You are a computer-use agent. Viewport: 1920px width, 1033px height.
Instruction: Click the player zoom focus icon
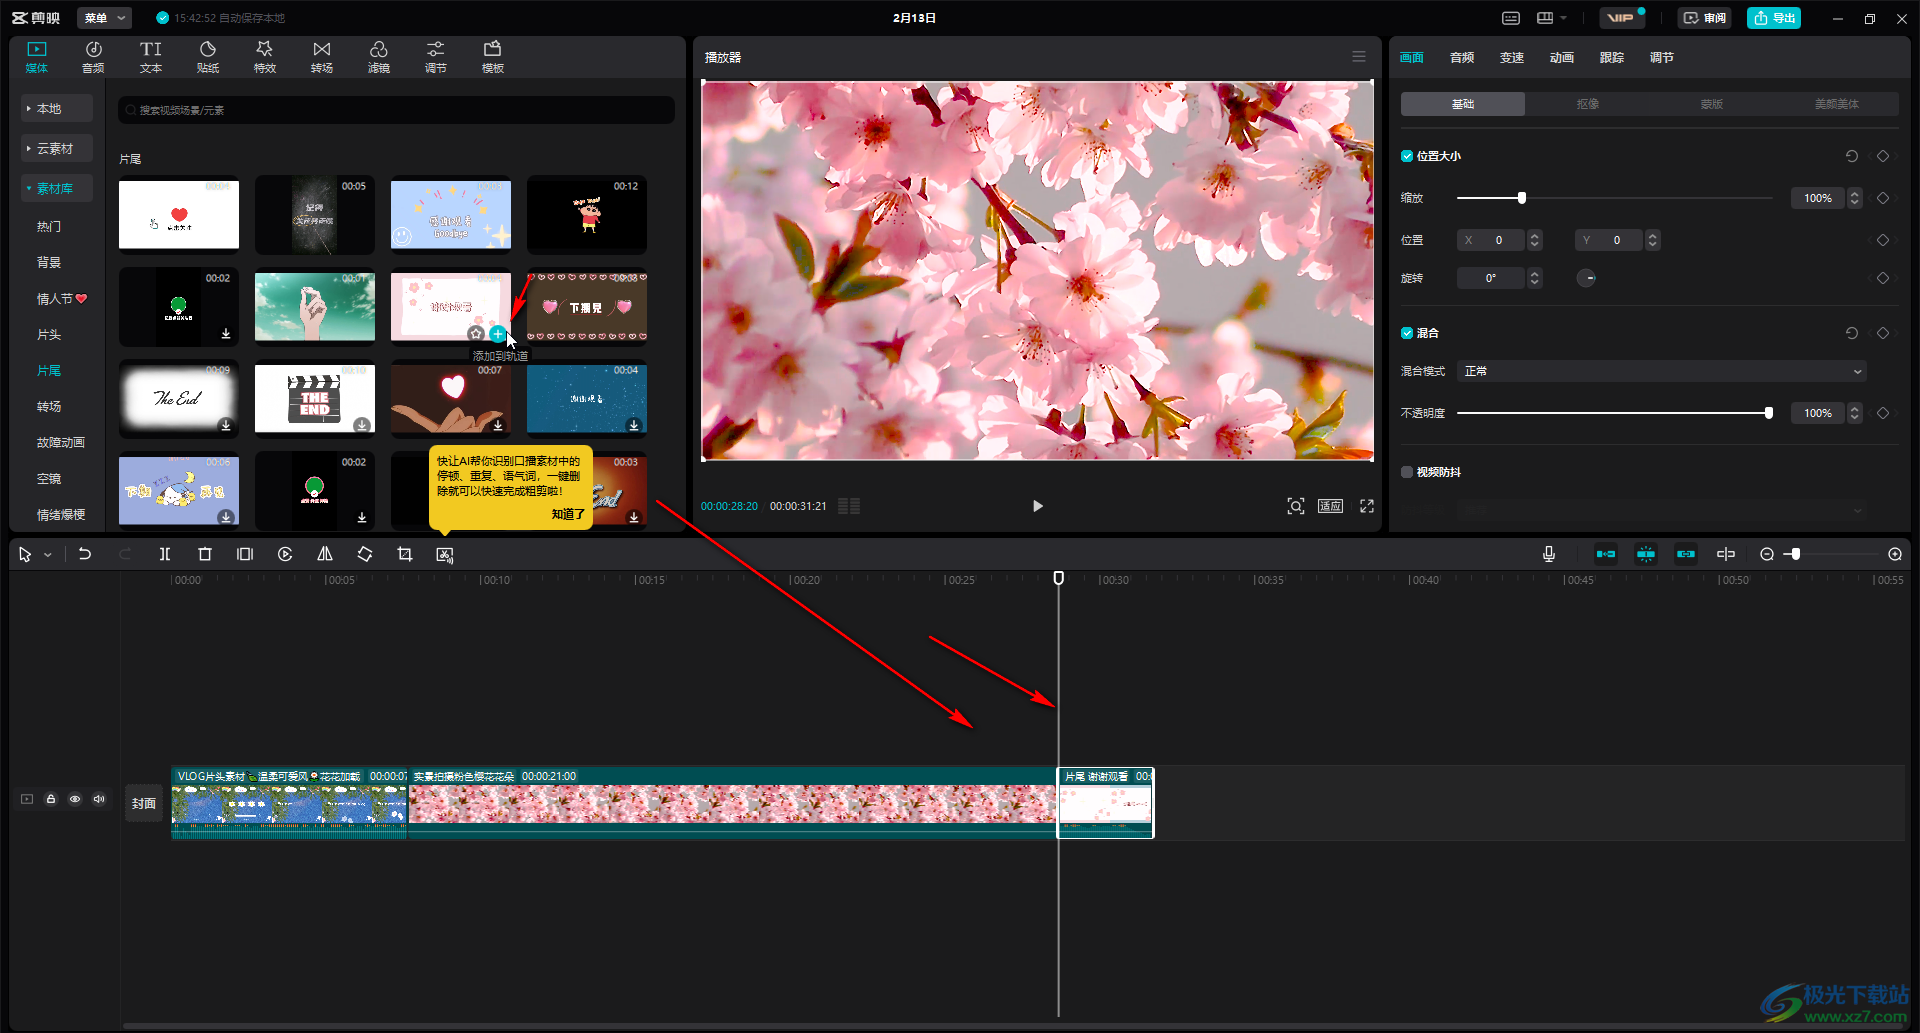(x=1296, y=506)
